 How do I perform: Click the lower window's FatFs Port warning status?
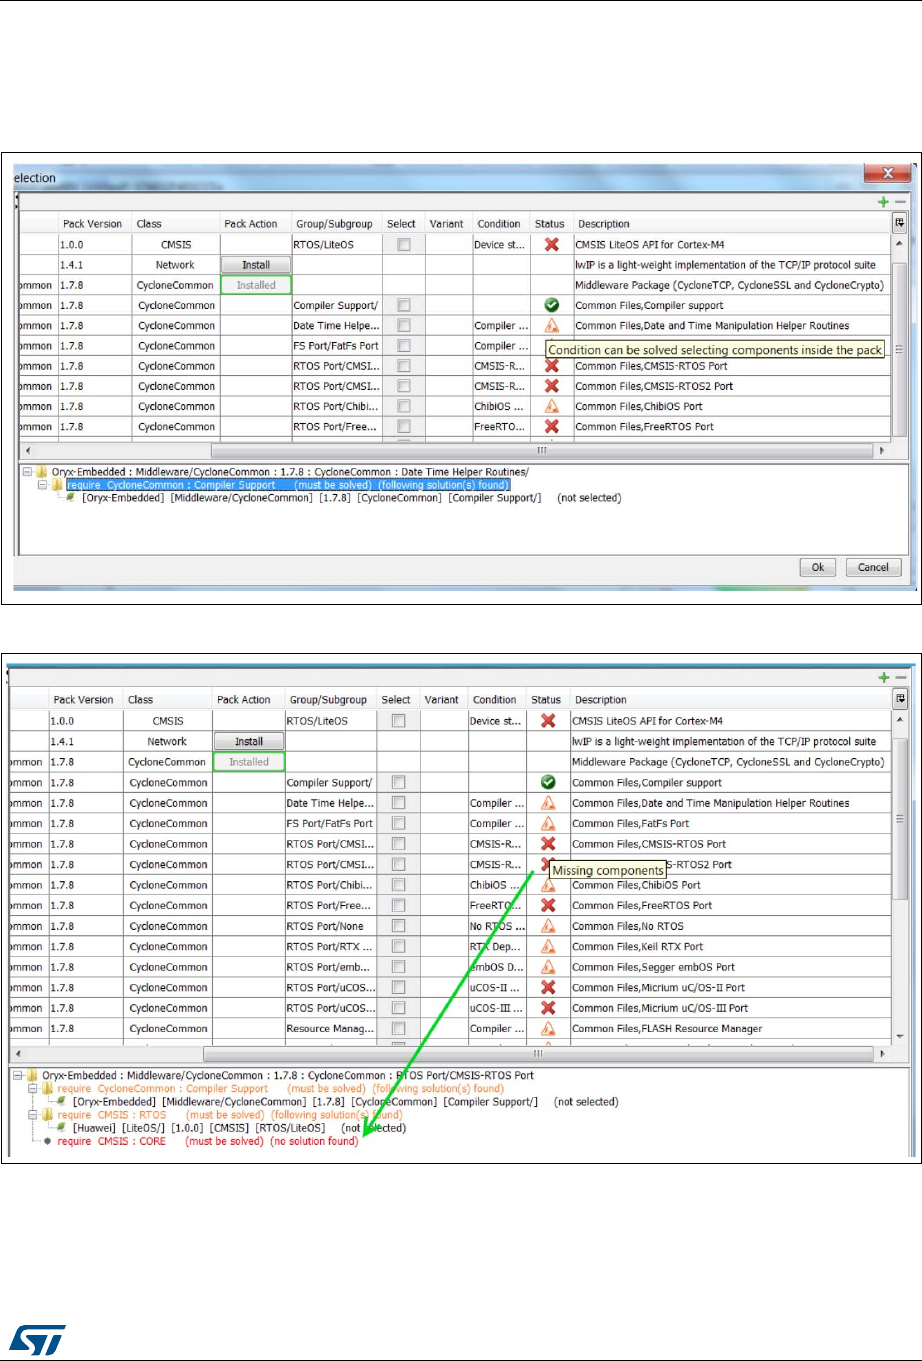click(548, 823)
